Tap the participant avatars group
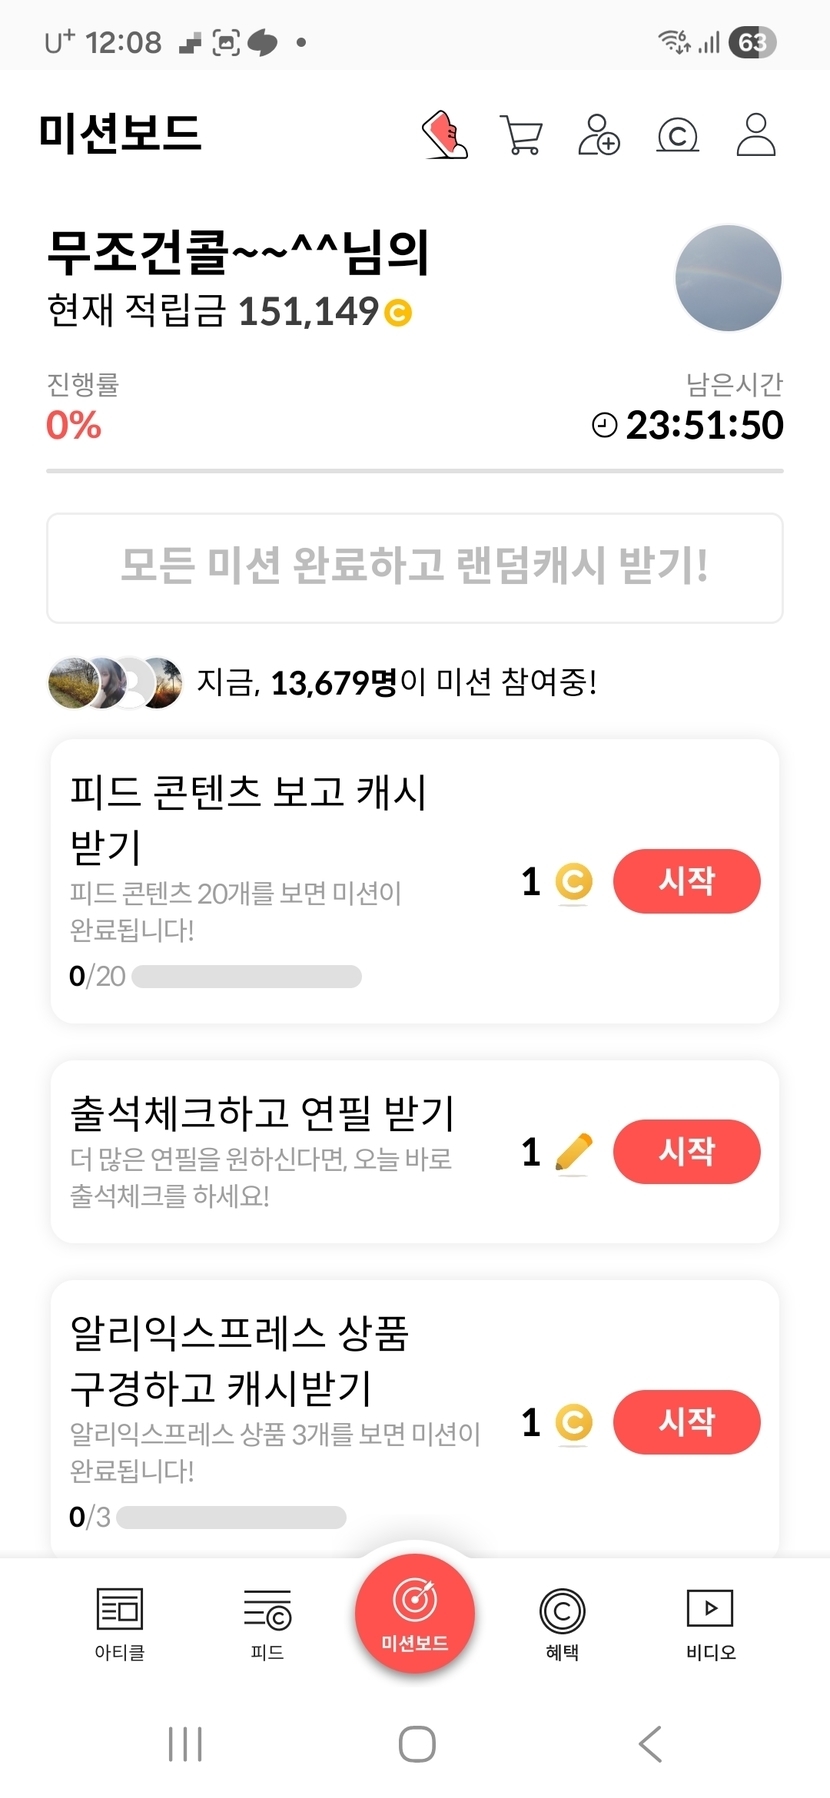The height and width of the screenshot is (1798, 830). (x=115, y=683)
